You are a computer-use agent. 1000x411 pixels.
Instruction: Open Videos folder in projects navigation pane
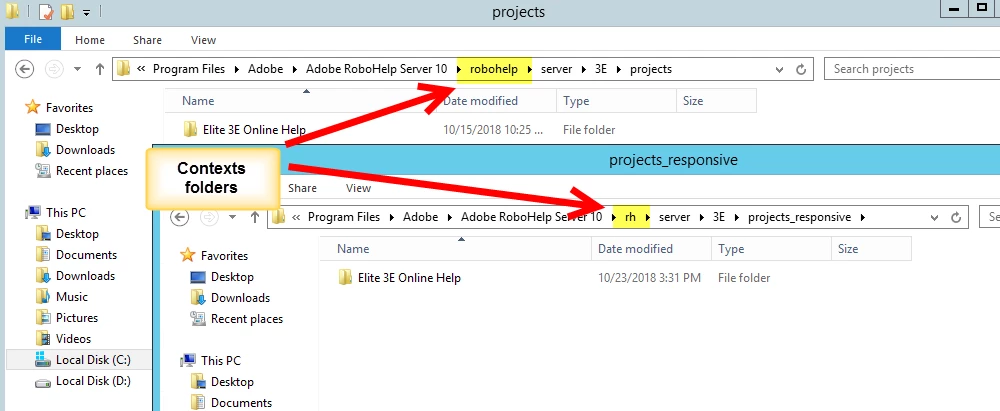tap(64, 339)
